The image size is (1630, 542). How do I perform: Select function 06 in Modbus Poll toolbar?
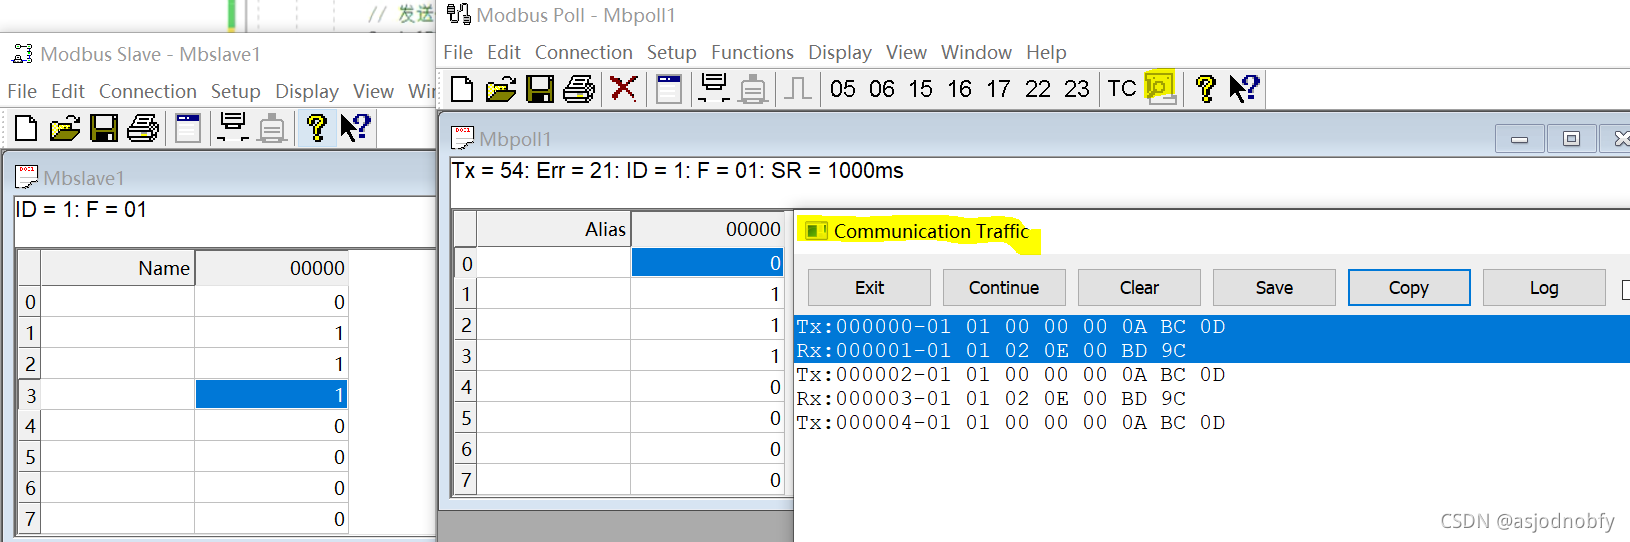[882, 89]
